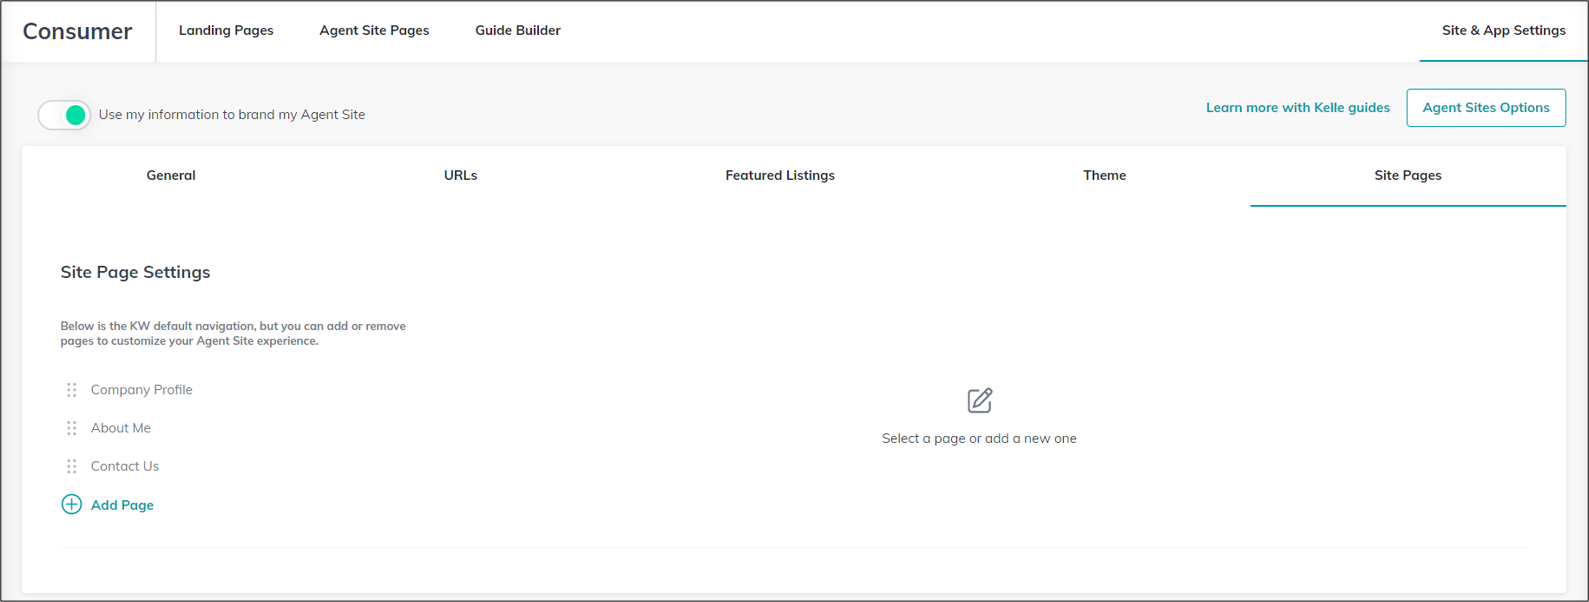Click 'Use my information to brand my Agent Site' label
Image resolution: width=1589 pixels, height=602 pixels.
coord(232,114)
